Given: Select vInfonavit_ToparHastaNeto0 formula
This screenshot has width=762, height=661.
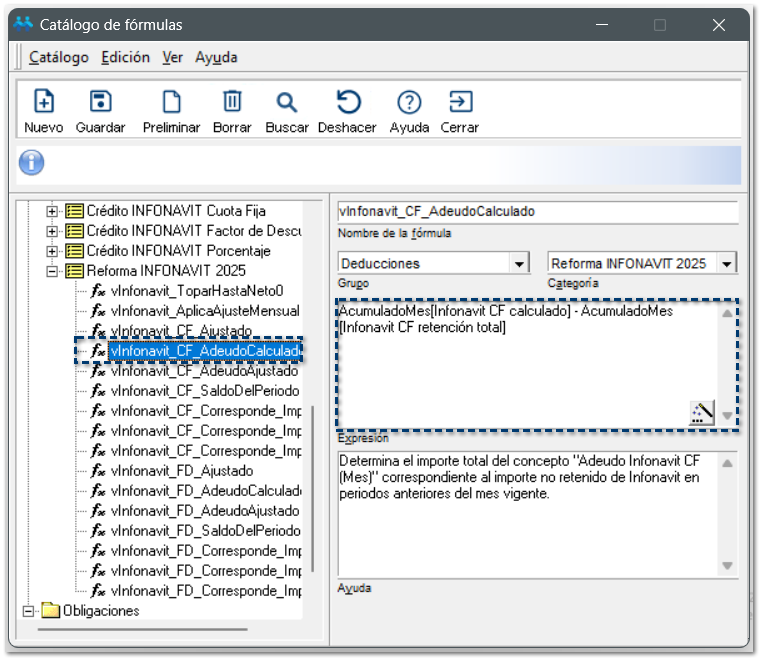Looking at the screenshot, I should [x=190, y=291].
